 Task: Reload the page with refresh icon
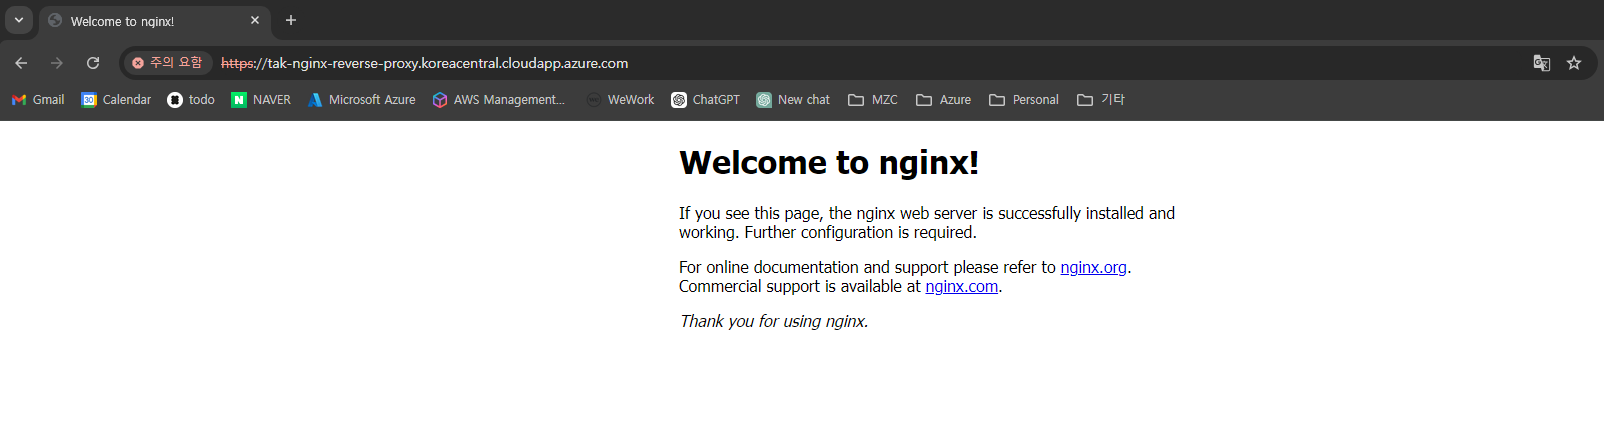tap(93, 63)
